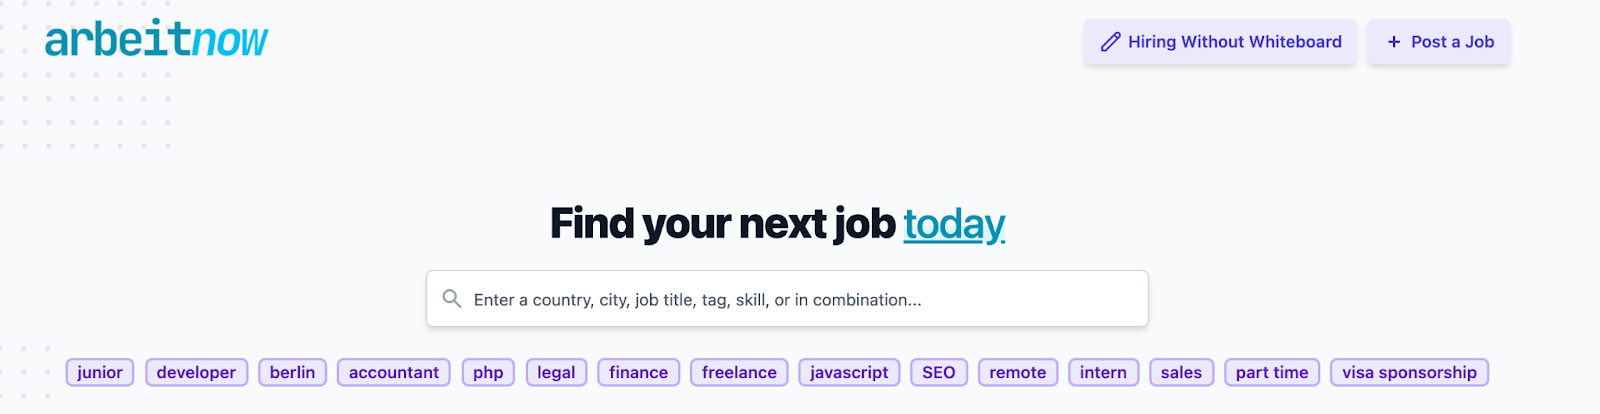The width and height of the screenshot is (1600, 414).
Task: Click the underlined 'today' link
Action: point(954,224)
